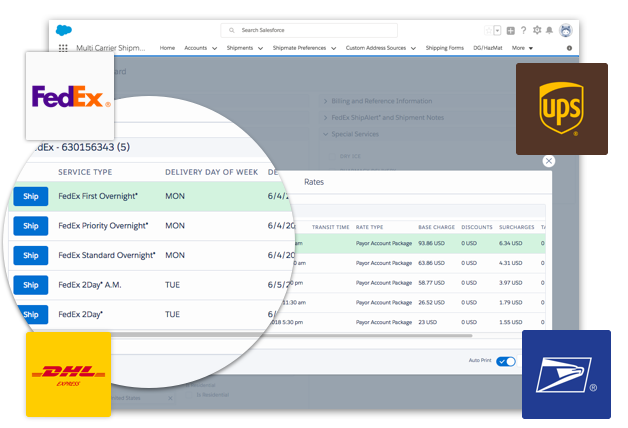628x428 pixels.
Task: Close the Rates dialog with X
Action: (x=549, y=161)
